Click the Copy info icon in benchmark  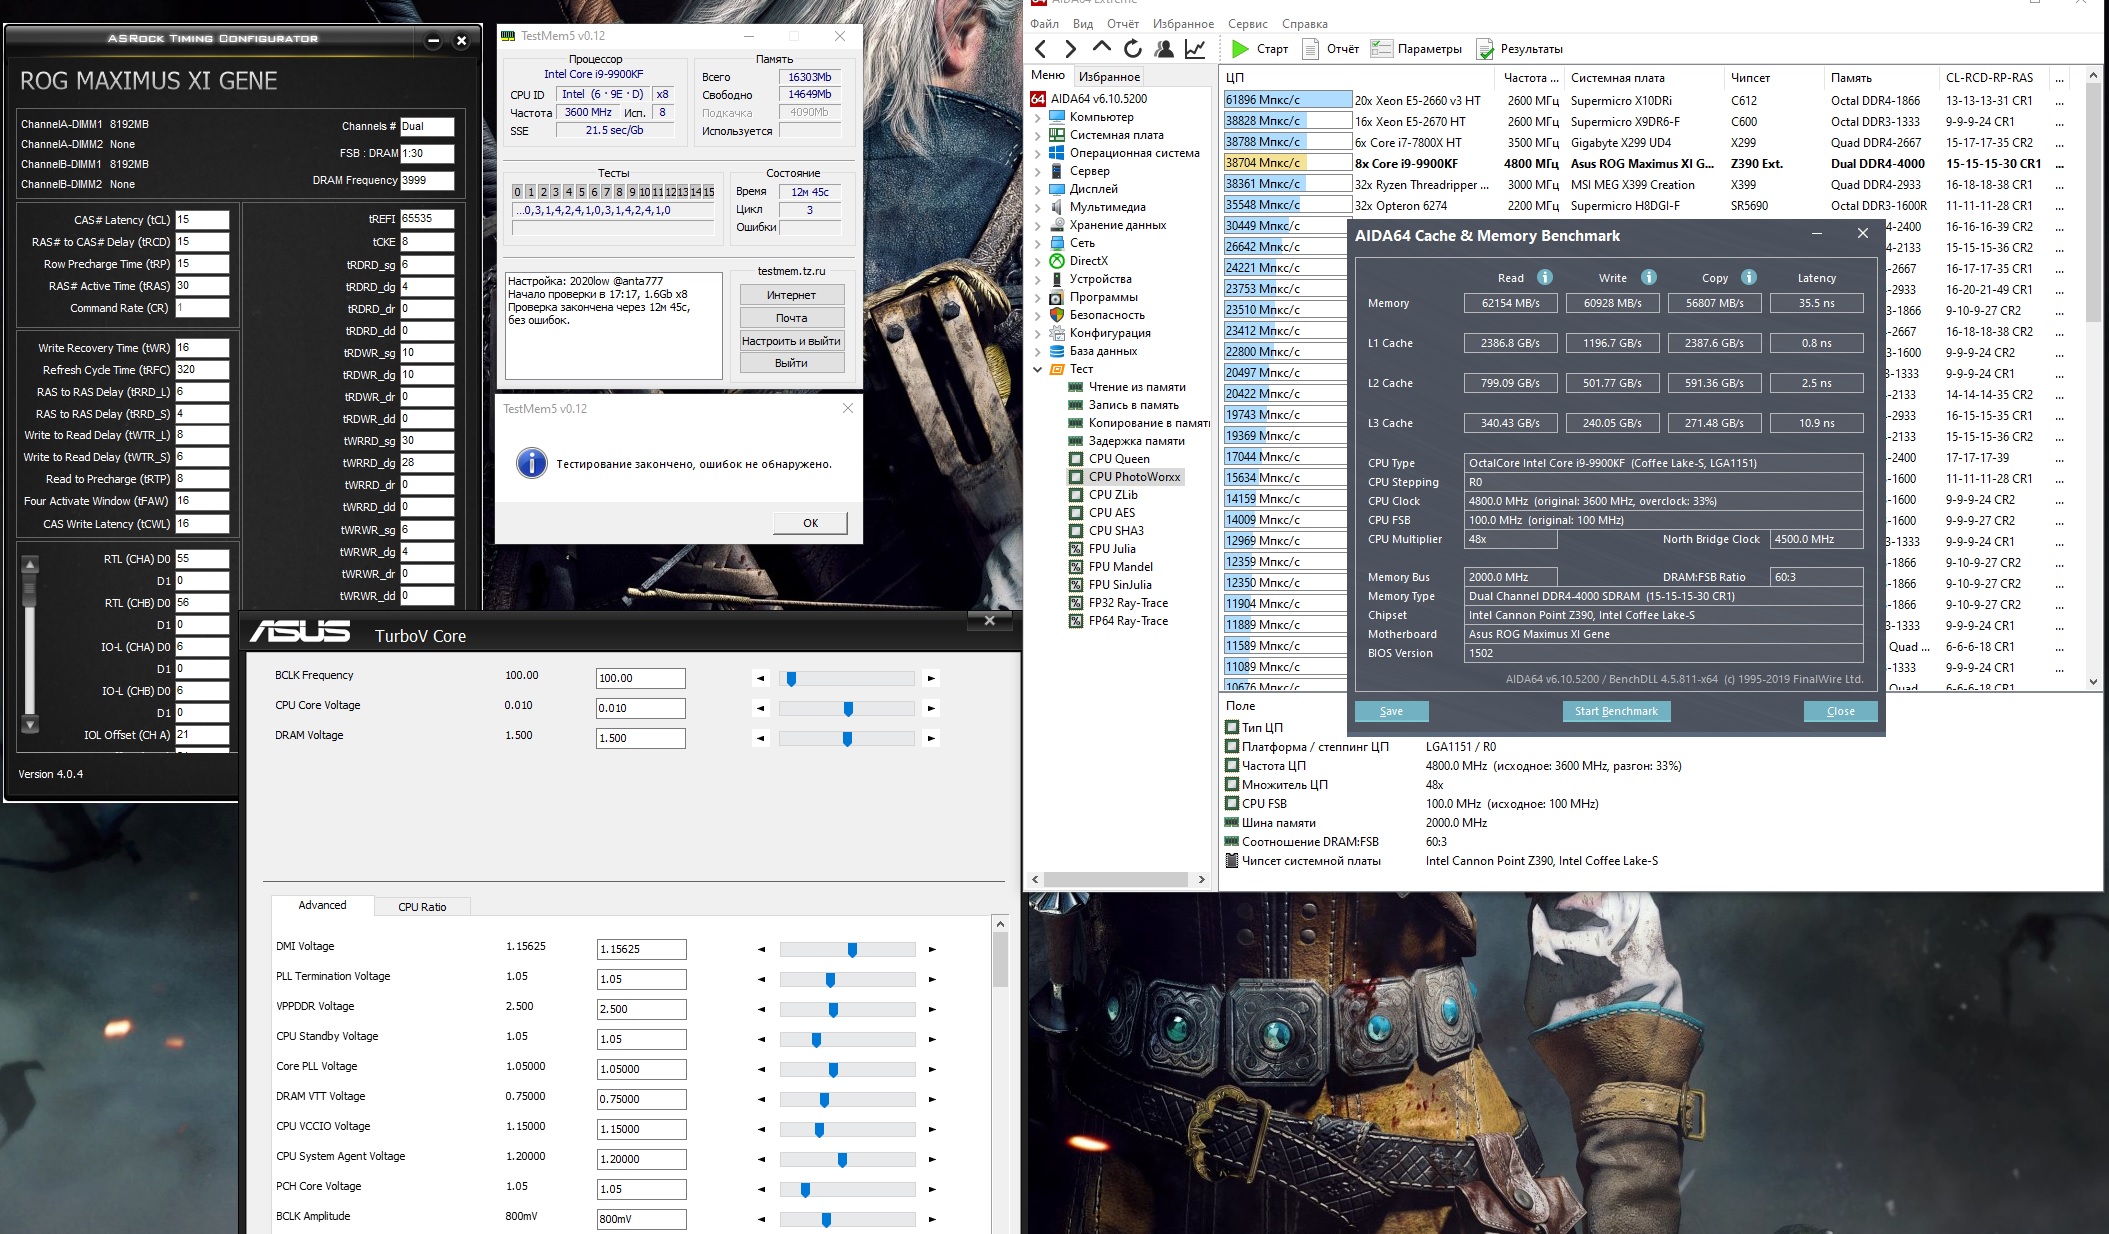point(1749,277)
